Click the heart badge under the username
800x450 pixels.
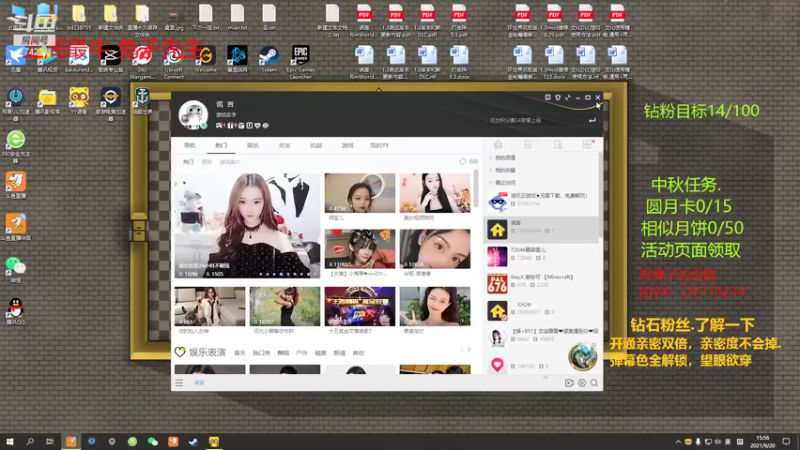pos(258,126)
